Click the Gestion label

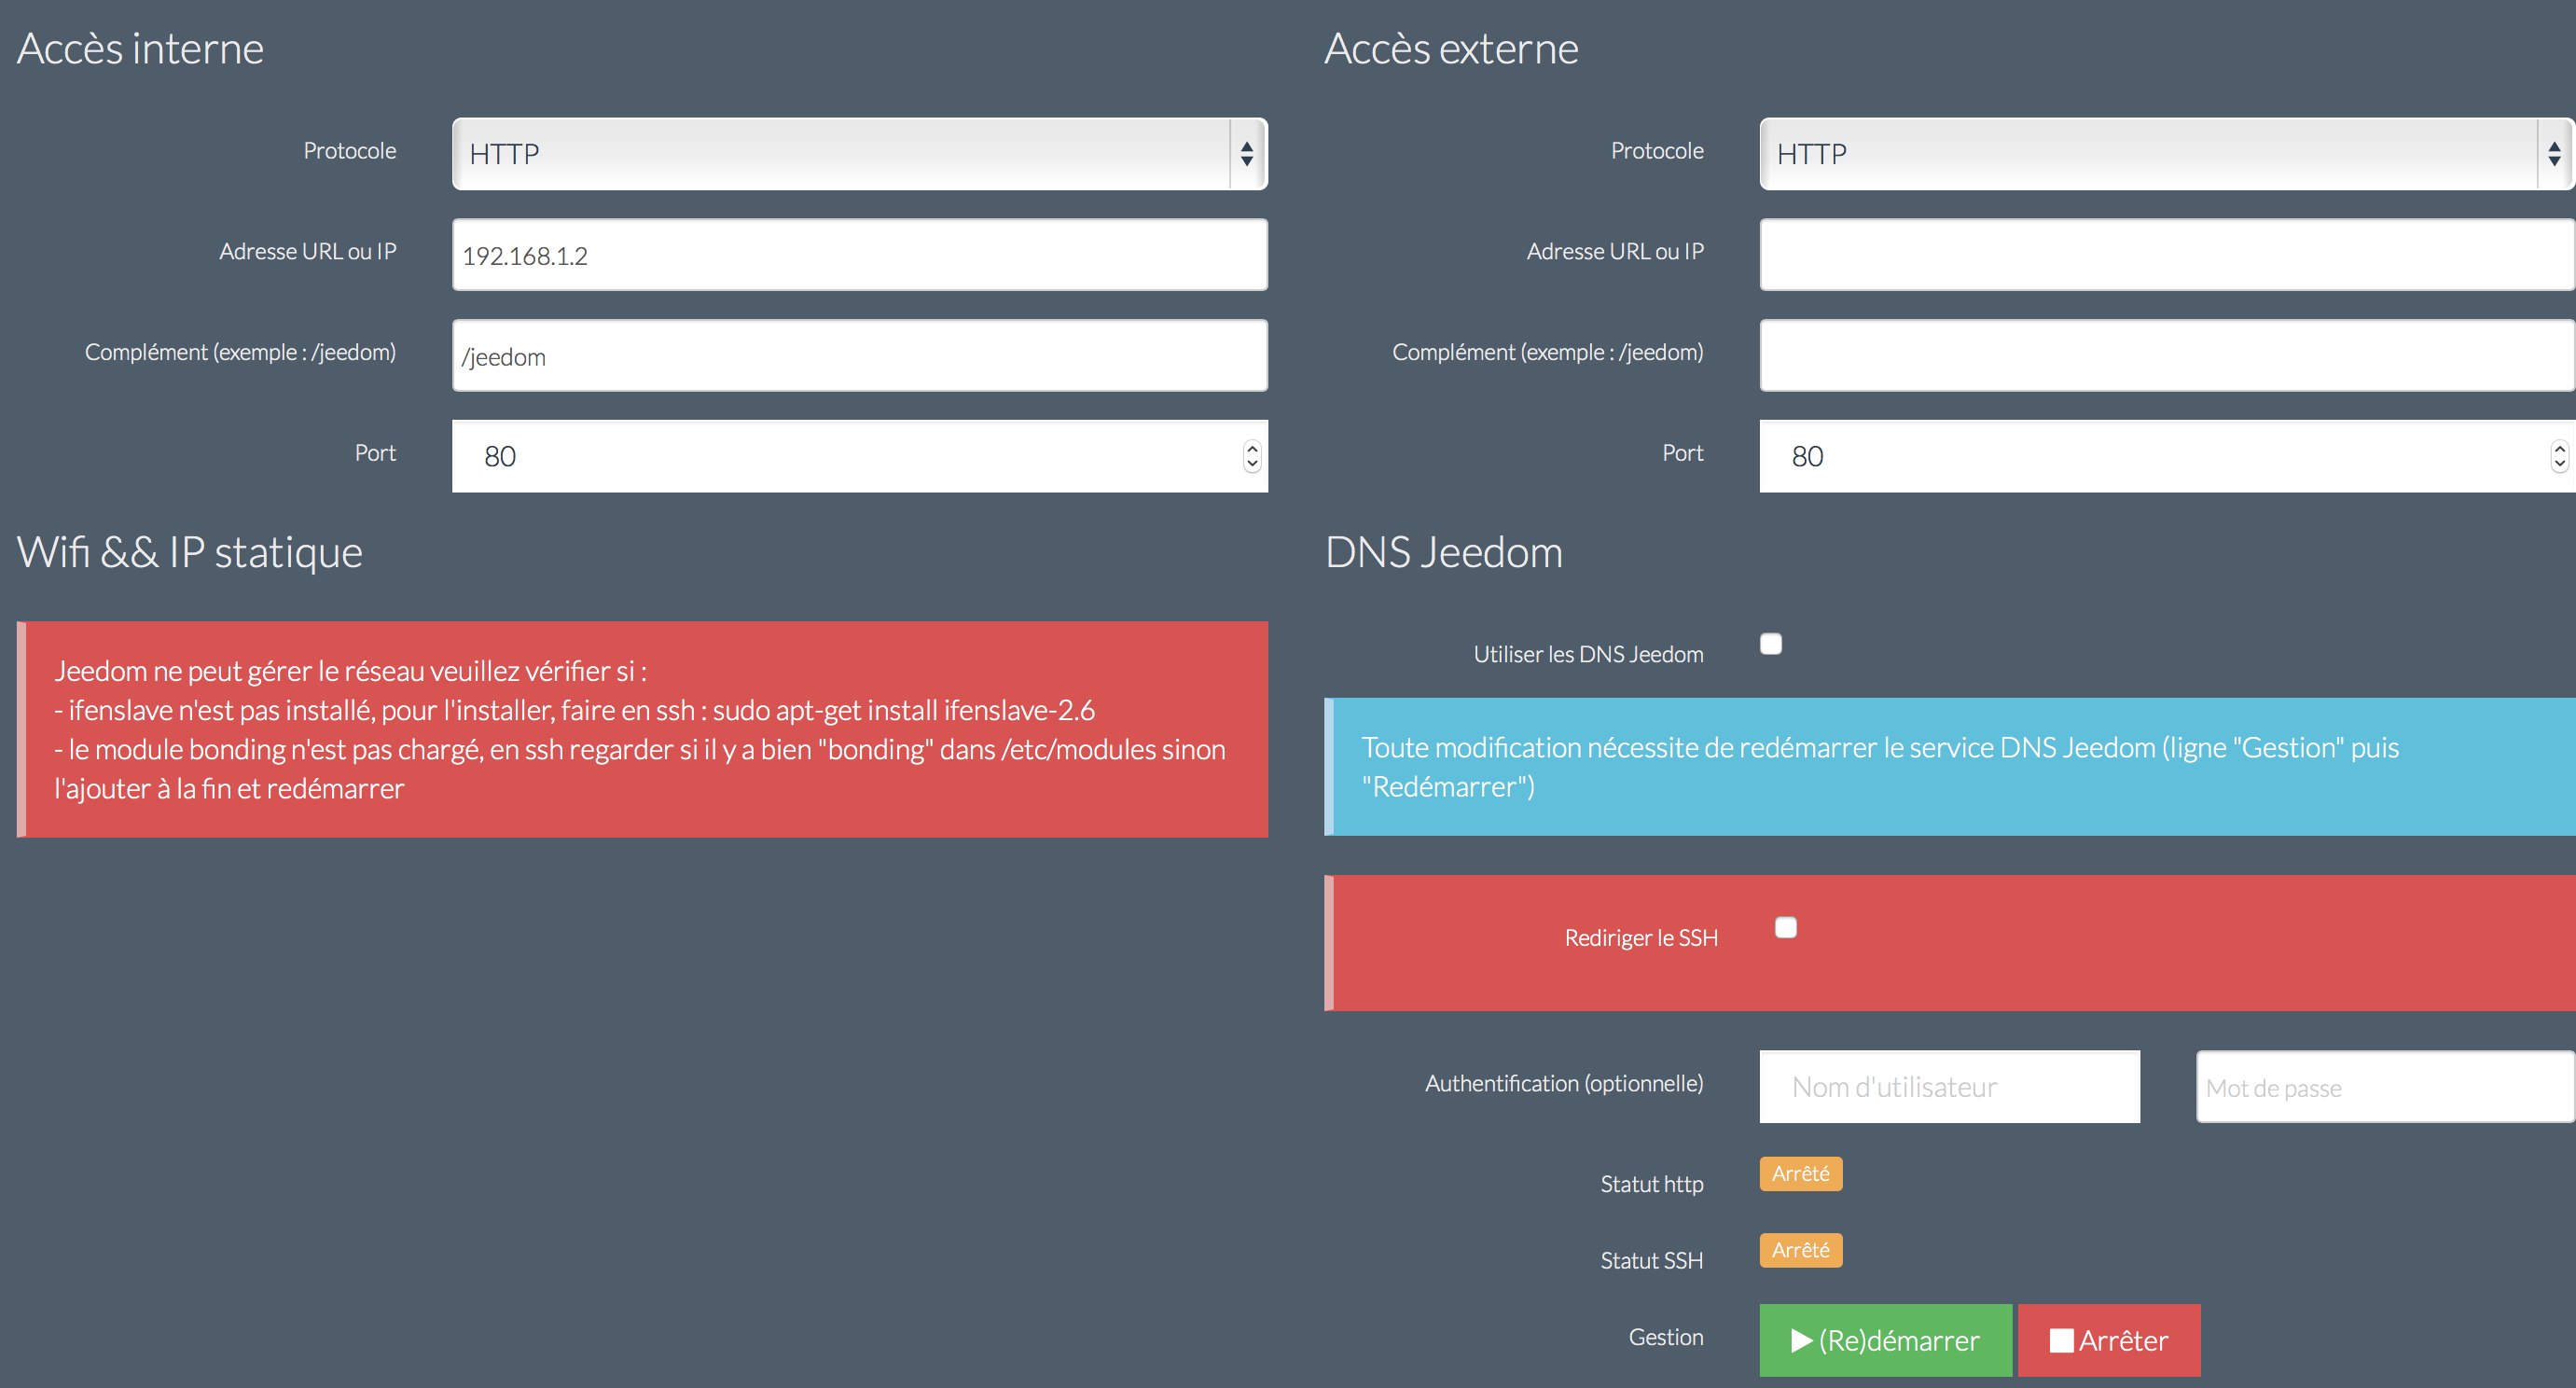point(1666,1337)
